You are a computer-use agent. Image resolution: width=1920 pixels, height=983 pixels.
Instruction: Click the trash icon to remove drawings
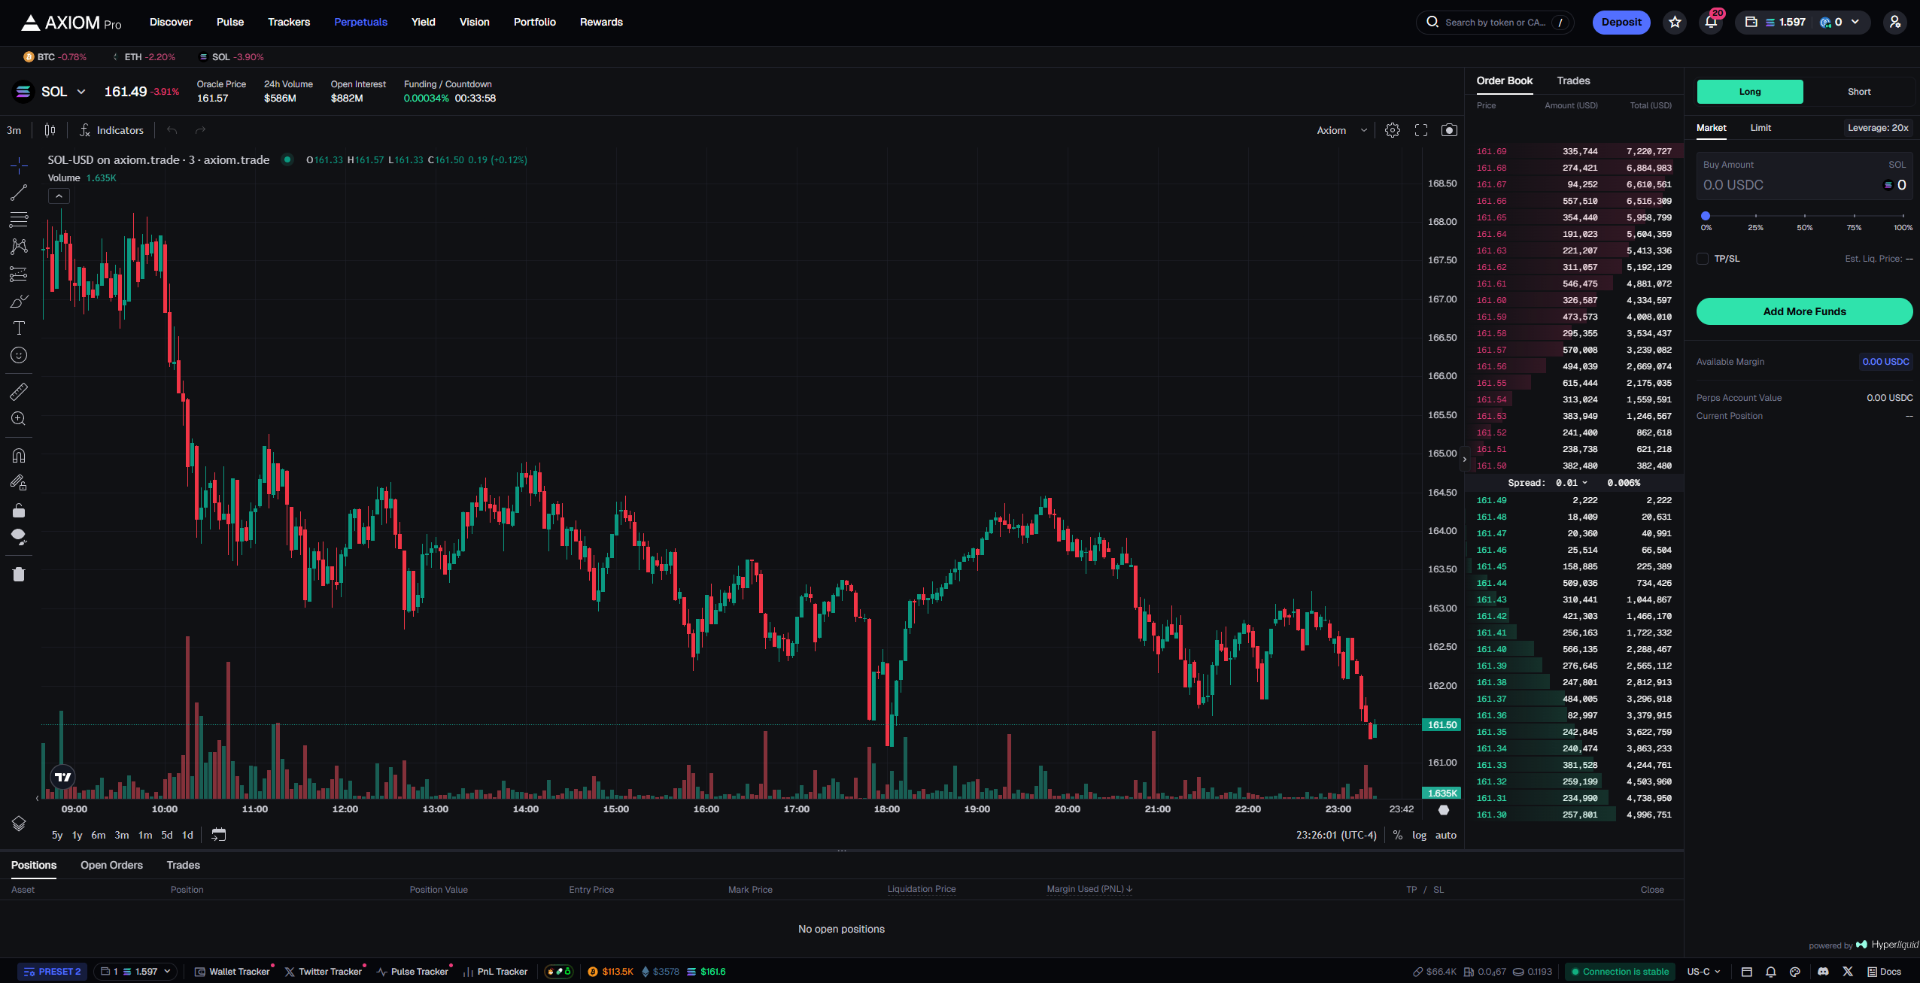click(18, 574)
